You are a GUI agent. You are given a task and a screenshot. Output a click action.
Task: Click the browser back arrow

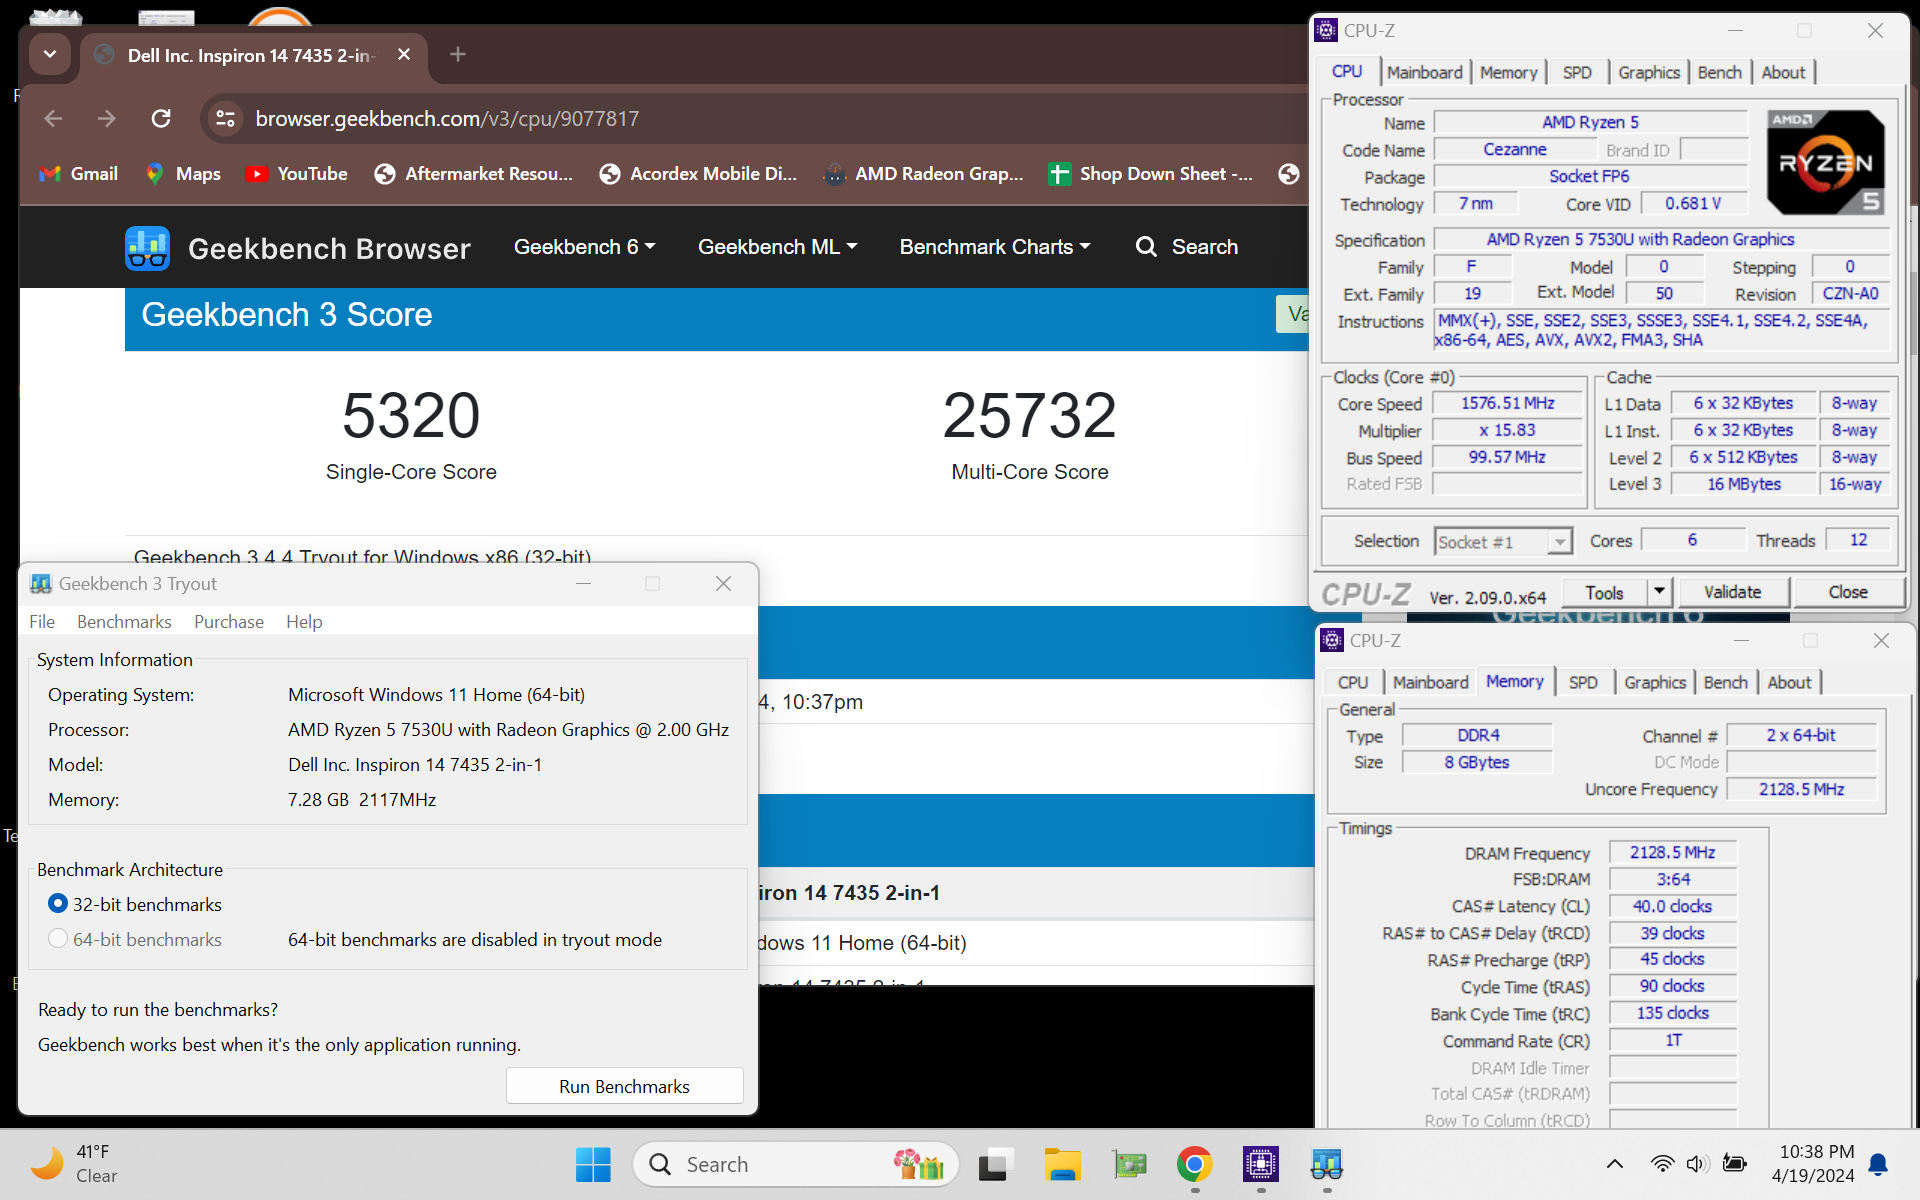click(x=54, y=119)
